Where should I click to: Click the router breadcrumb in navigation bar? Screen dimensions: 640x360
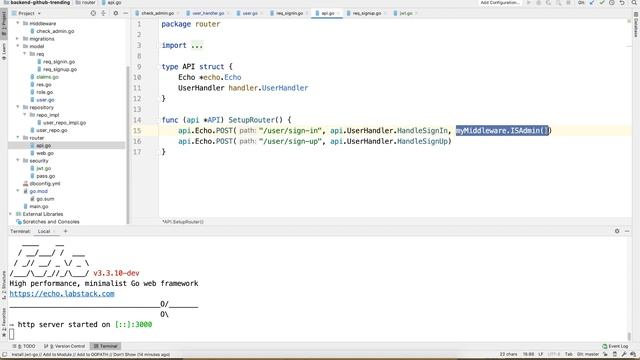pyautogui.click(x=88, y=3)
